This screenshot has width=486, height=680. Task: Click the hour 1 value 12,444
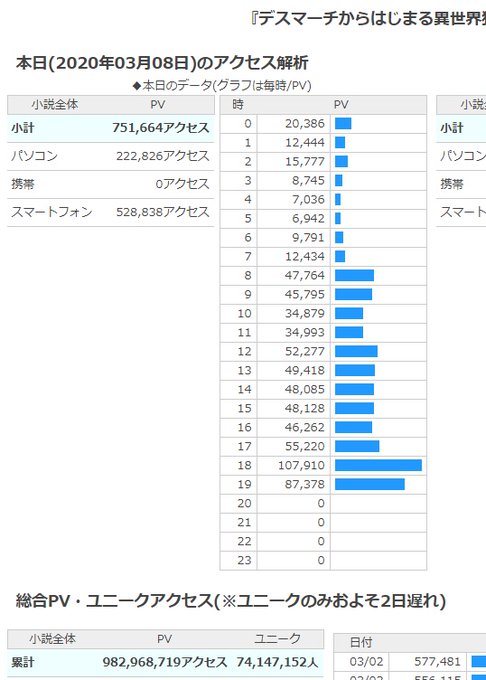[x=305, y=143]
